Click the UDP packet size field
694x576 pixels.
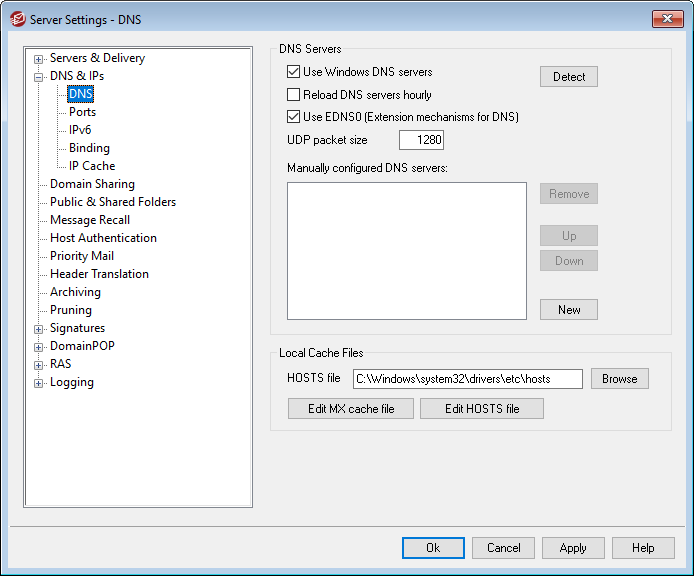pyautogui.click(x=421, y=140)
